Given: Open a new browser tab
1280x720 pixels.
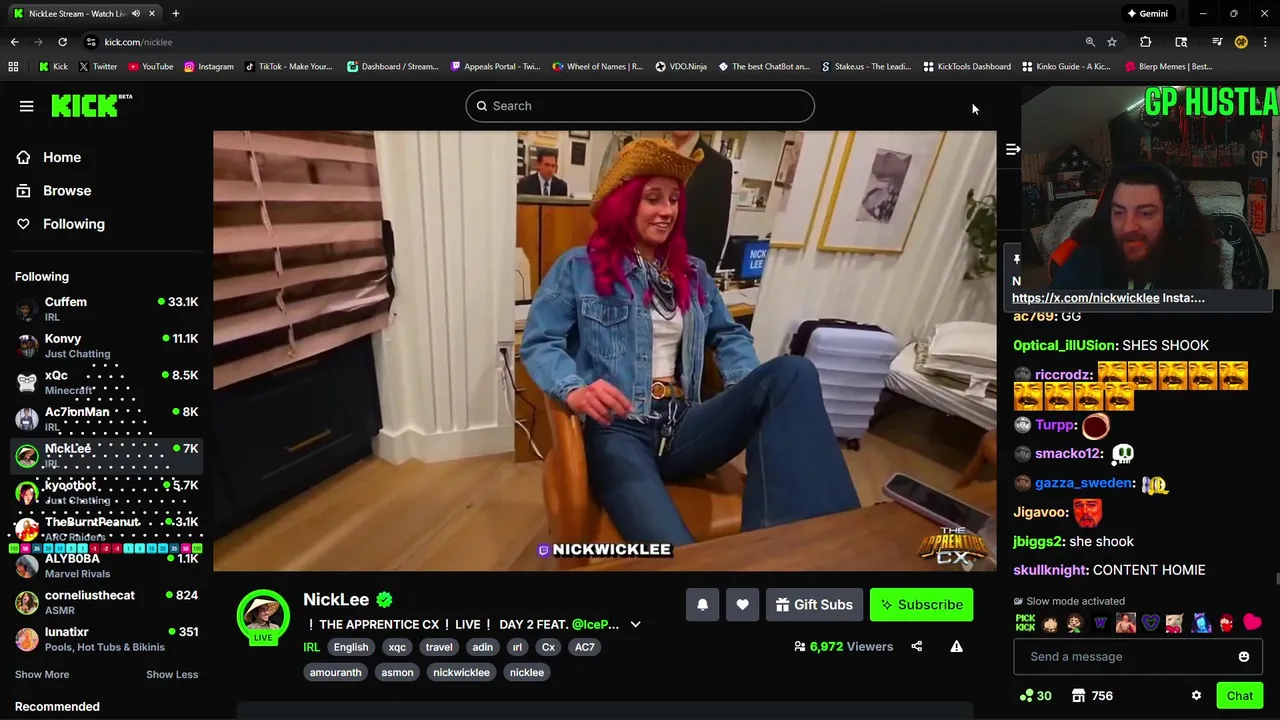Looking at the screenshot, I should (x=175, y=14).
